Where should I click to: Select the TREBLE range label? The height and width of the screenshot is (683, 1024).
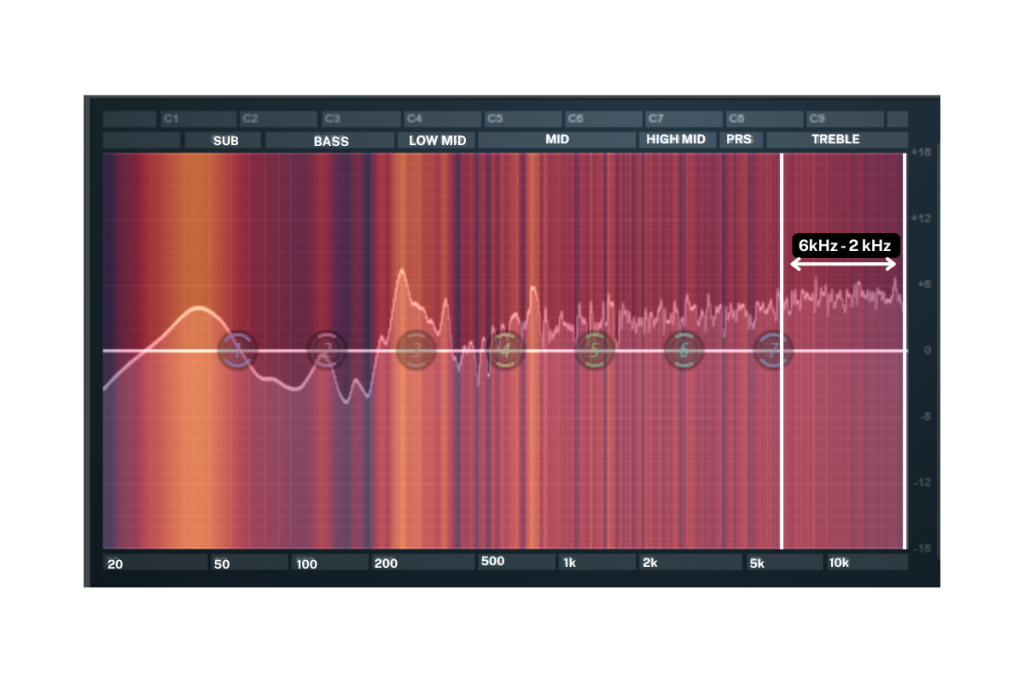point(836,140)
